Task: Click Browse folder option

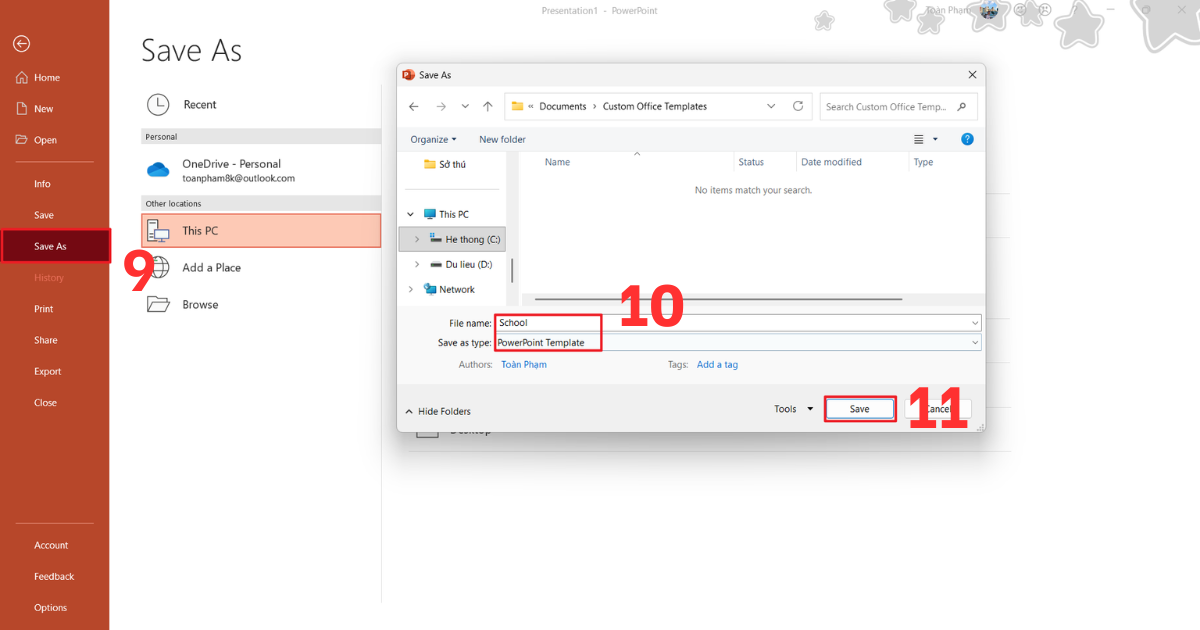Action: (261, 305)
